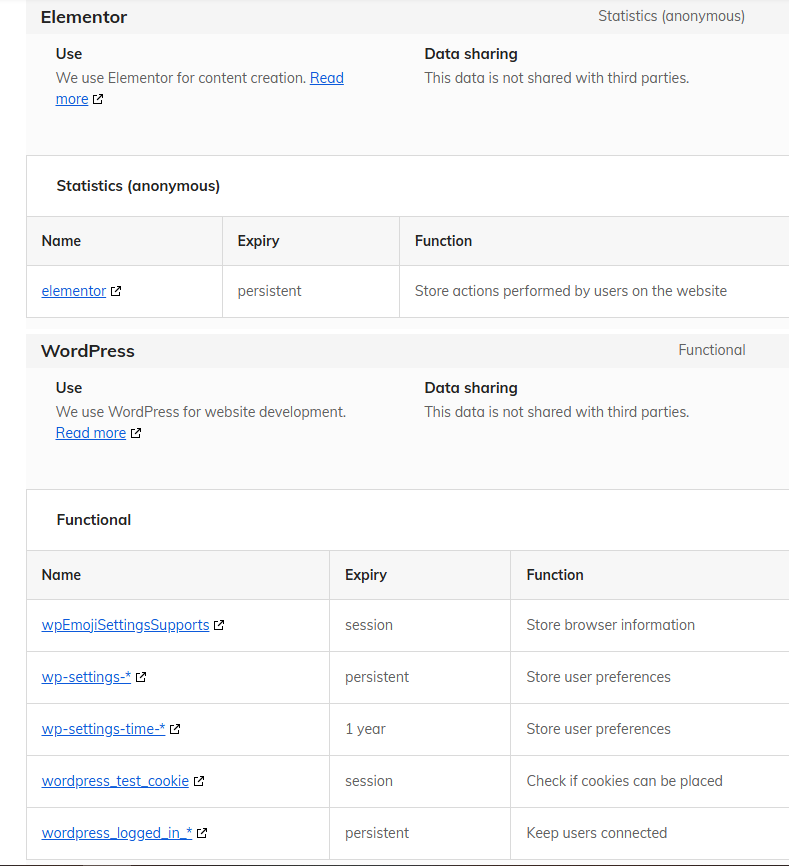
Task: Click external-link icon after WordPress Read more
Action: [136, 433]
